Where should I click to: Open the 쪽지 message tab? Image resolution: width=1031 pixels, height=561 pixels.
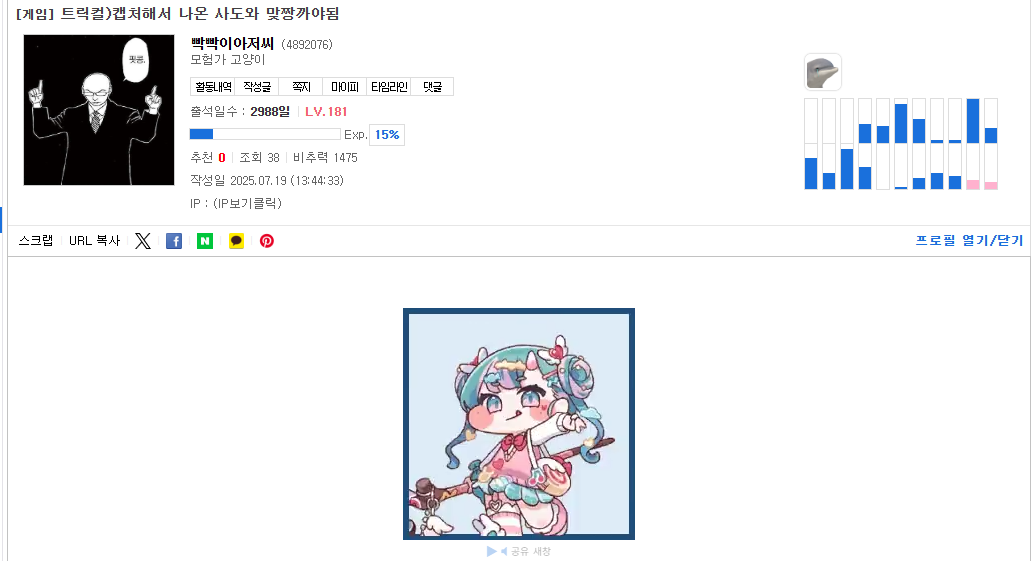(x=301, y=87)
